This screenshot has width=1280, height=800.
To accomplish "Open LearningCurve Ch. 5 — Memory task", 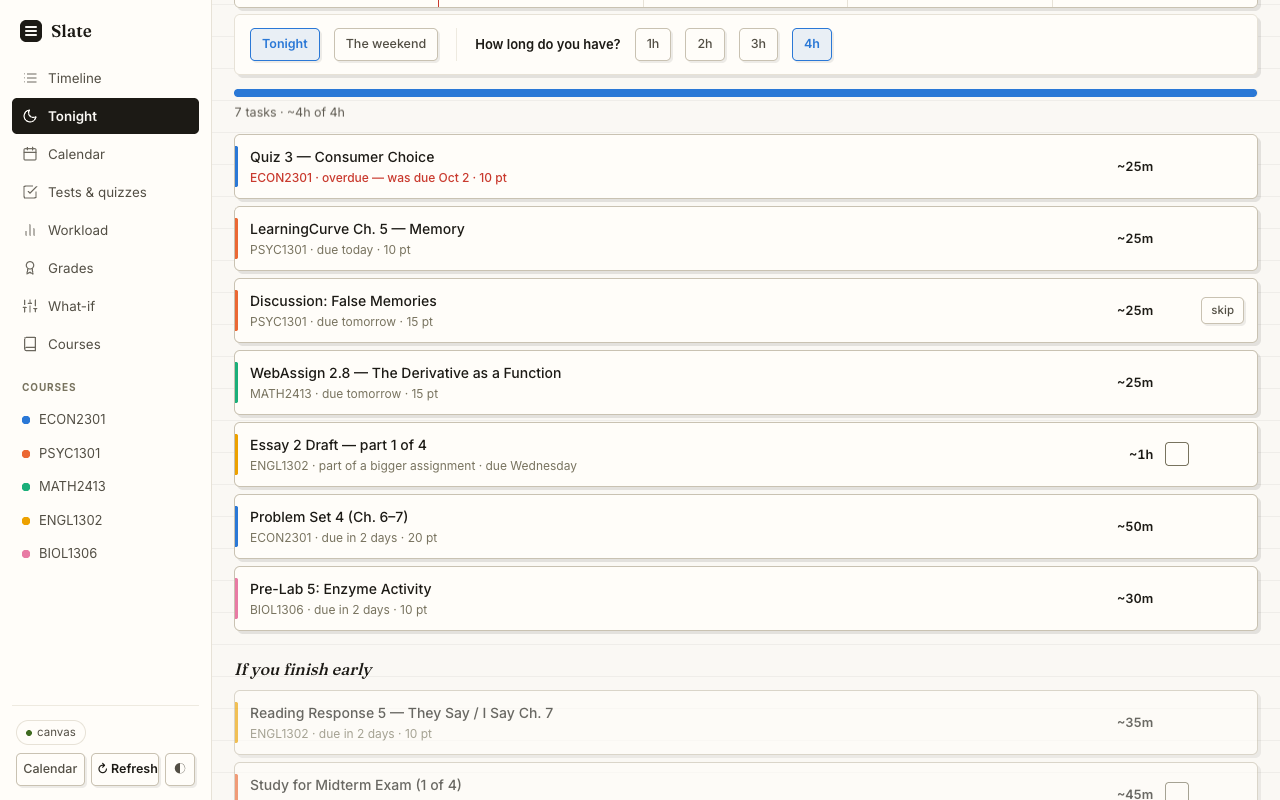I will point(745,238).
